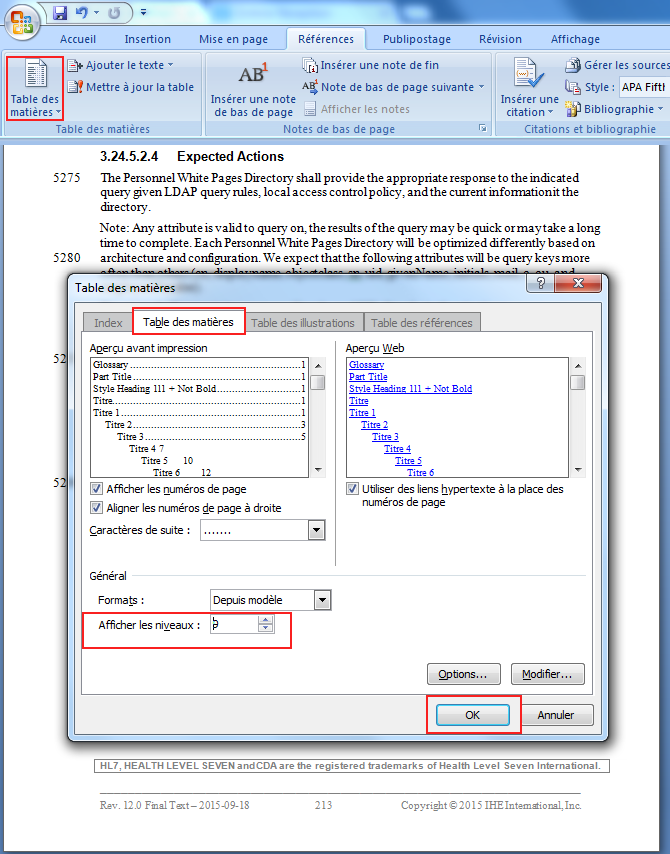
Task: Switch to Table des illustrations tab
Action: [x=302, y=322]
